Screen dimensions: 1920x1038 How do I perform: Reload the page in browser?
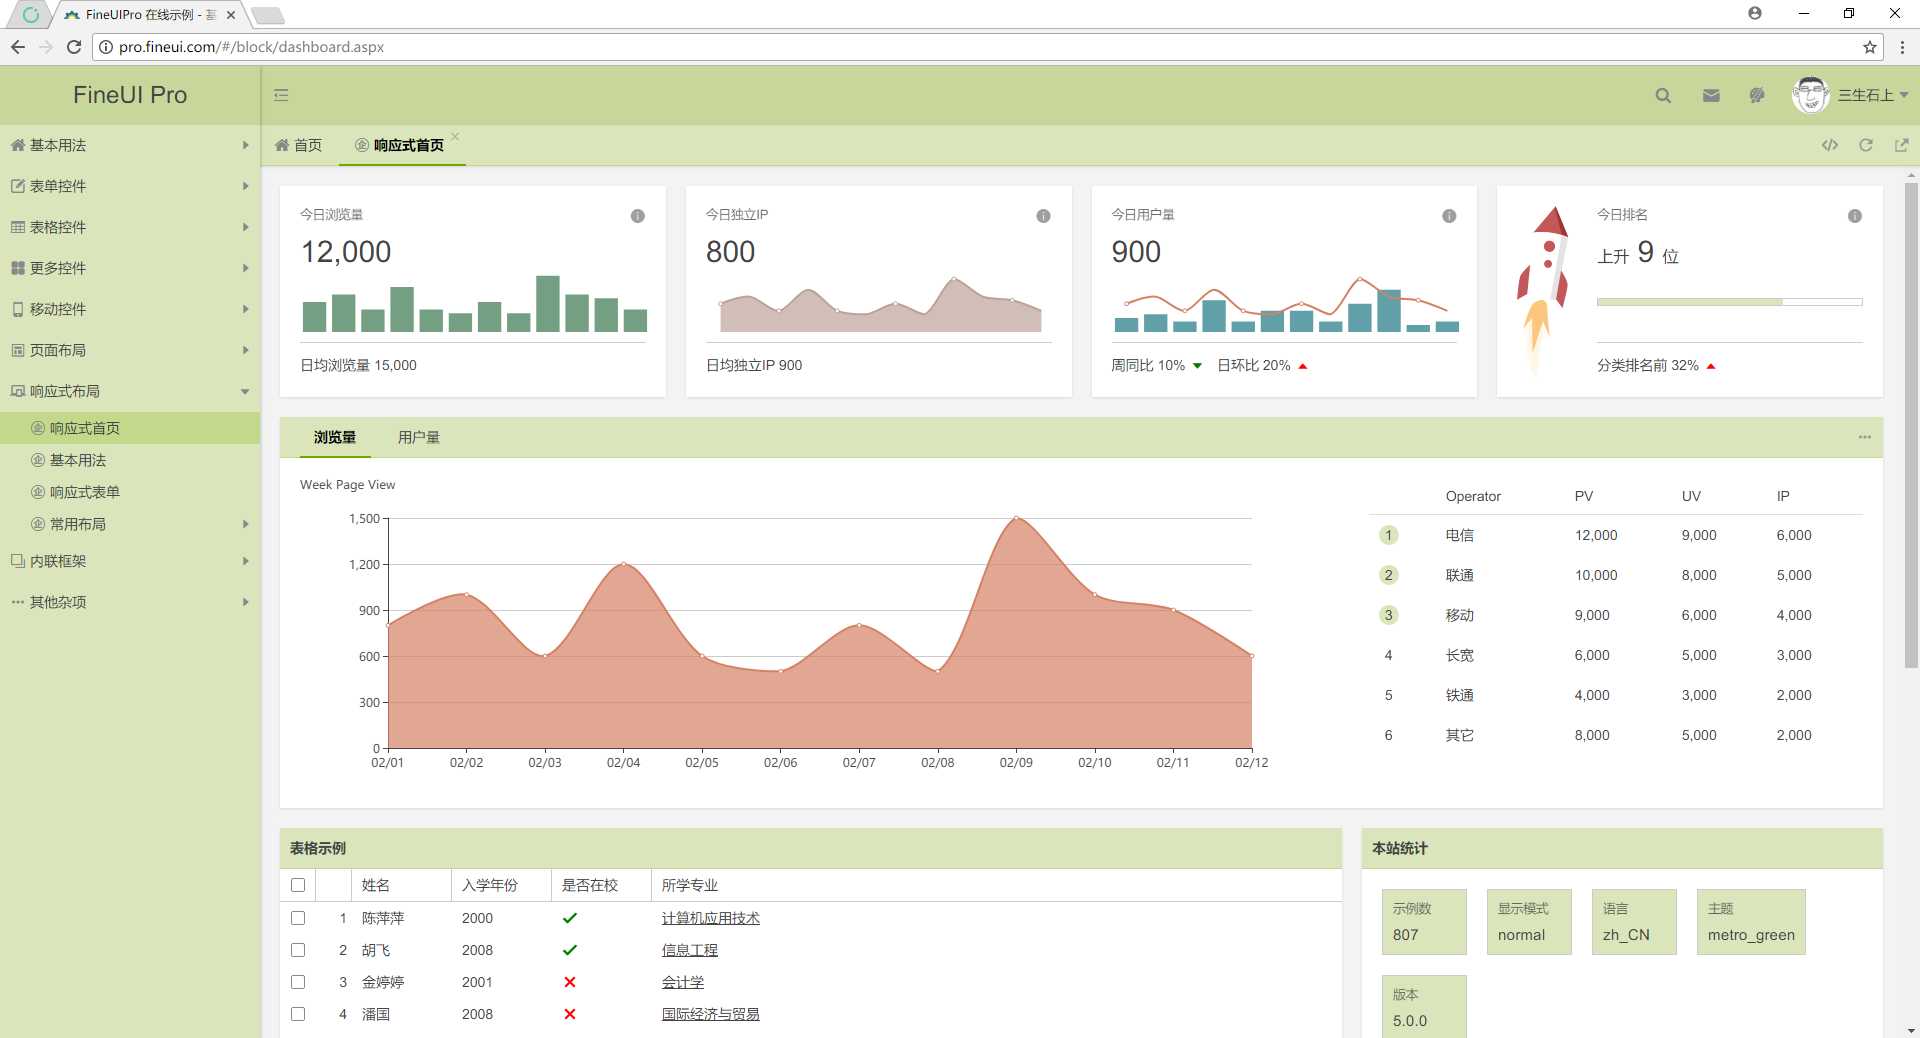[x=73, y=47]
